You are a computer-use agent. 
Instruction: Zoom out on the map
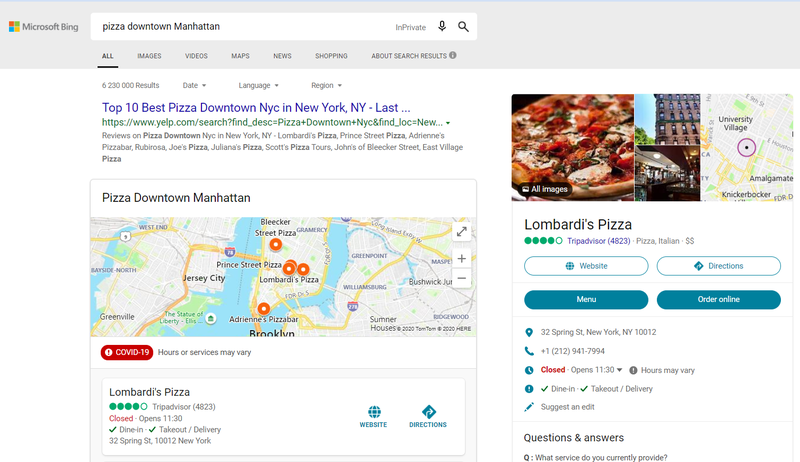click(x=461, y=278)
